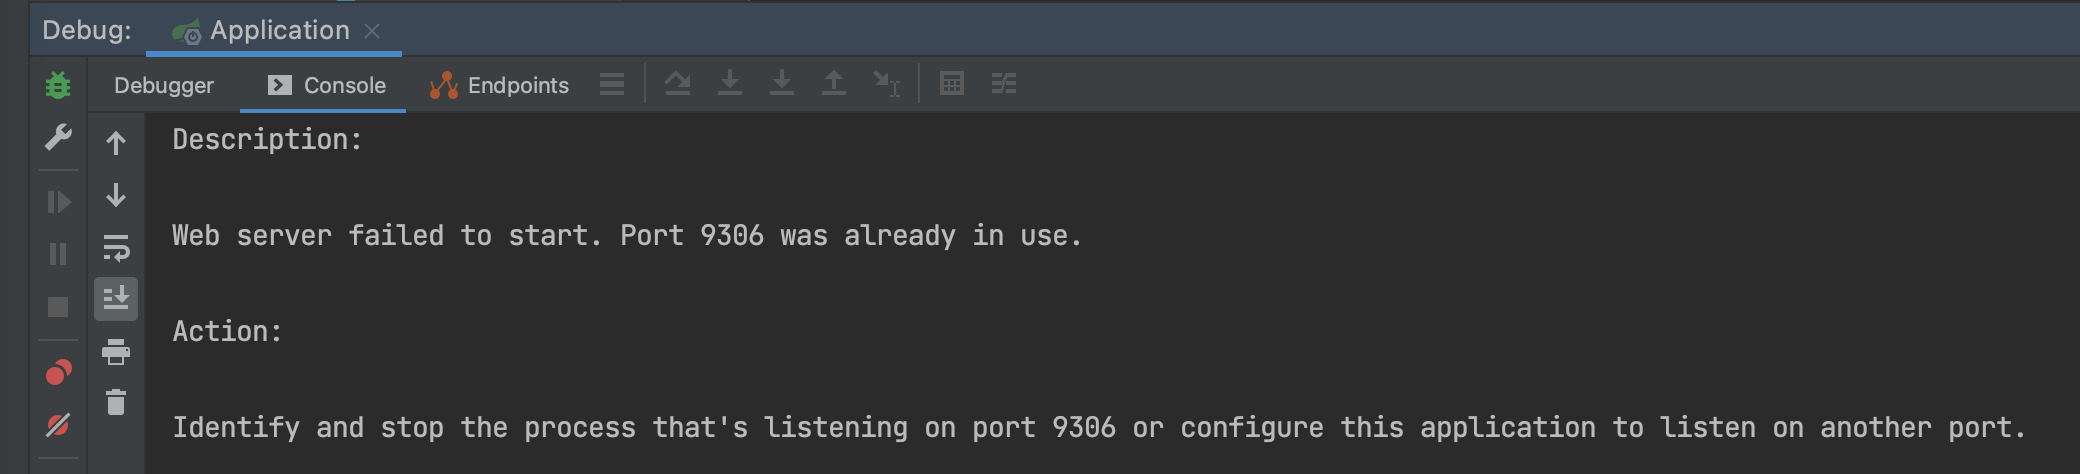Viewport: 2080px width, 474px height.
Task: Jump down the stack trace with the down arrow
Action: click(x=116, y=195)
